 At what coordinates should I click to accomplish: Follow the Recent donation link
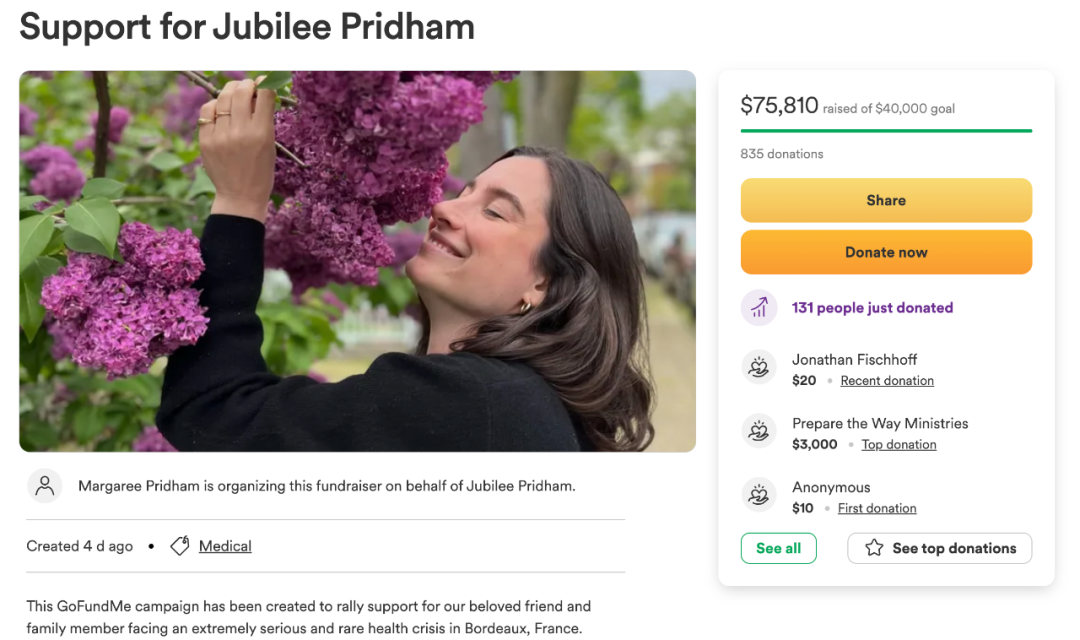point(887,381)
